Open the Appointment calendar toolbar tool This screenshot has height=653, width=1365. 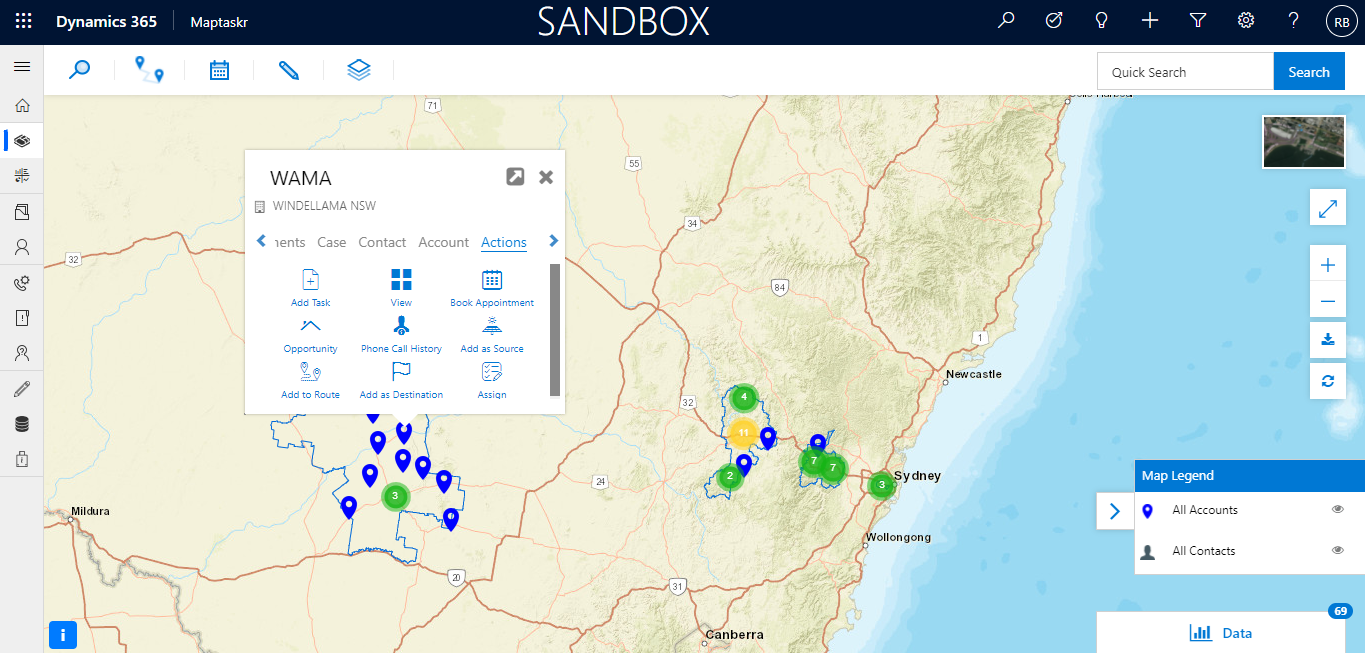tap(219, 69)
